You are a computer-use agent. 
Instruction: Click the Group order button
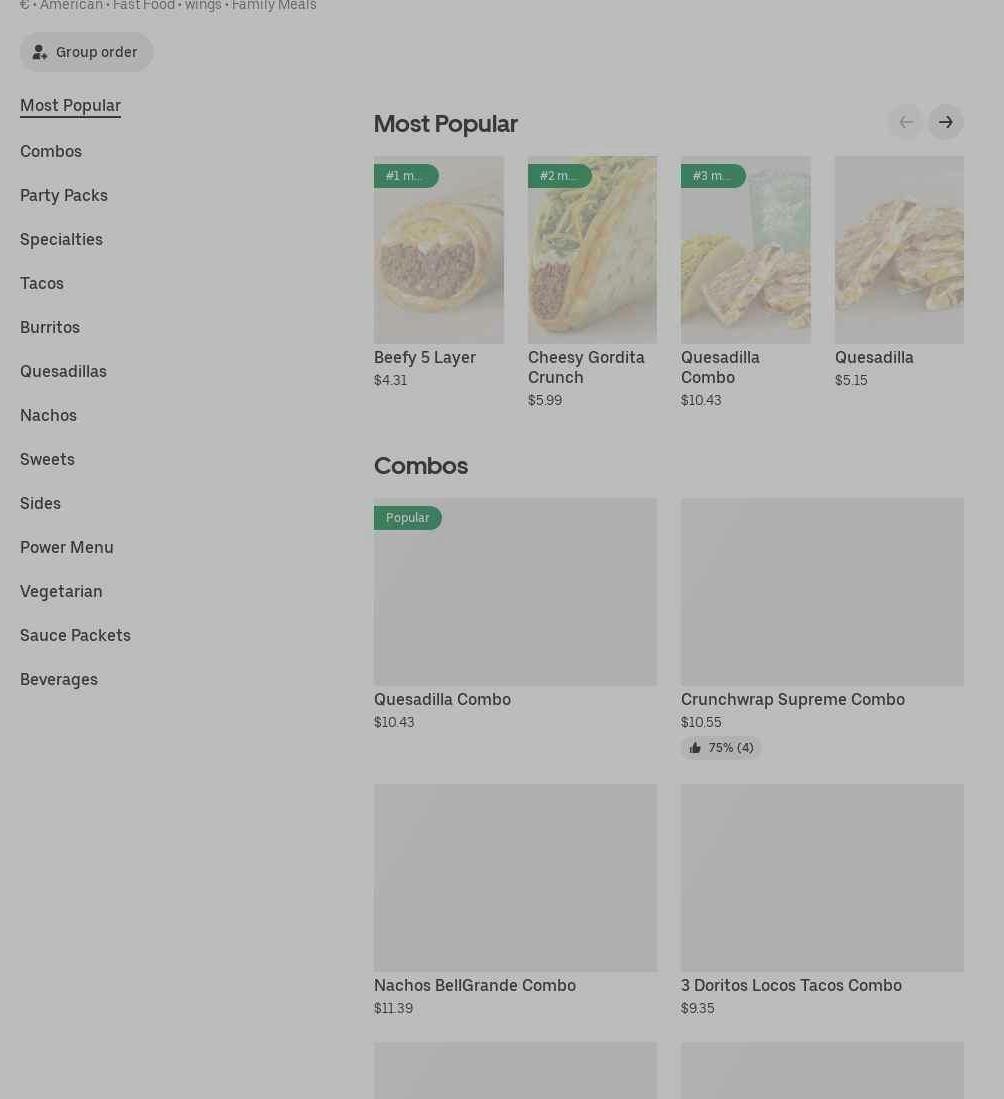(x=86, y=52)
